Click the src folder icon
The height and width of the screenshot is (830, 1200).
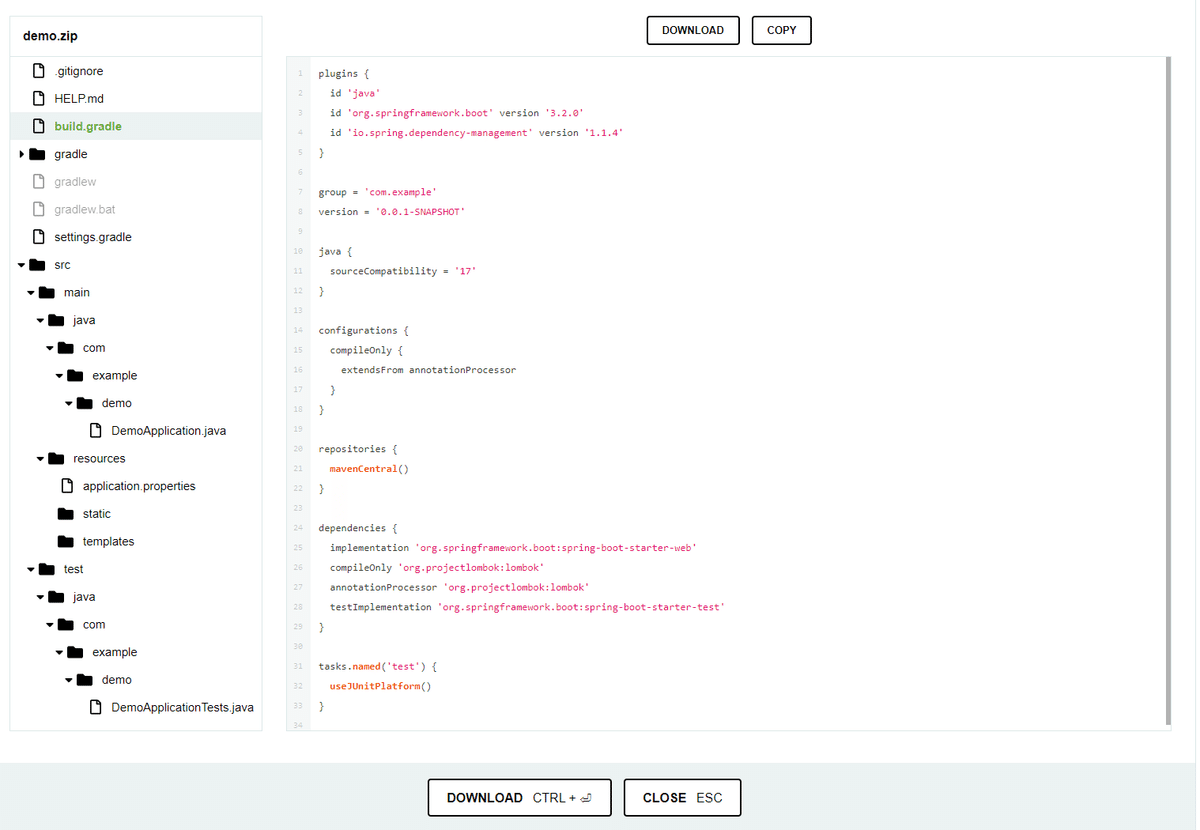pyautogui.click(x=38, y=264)
